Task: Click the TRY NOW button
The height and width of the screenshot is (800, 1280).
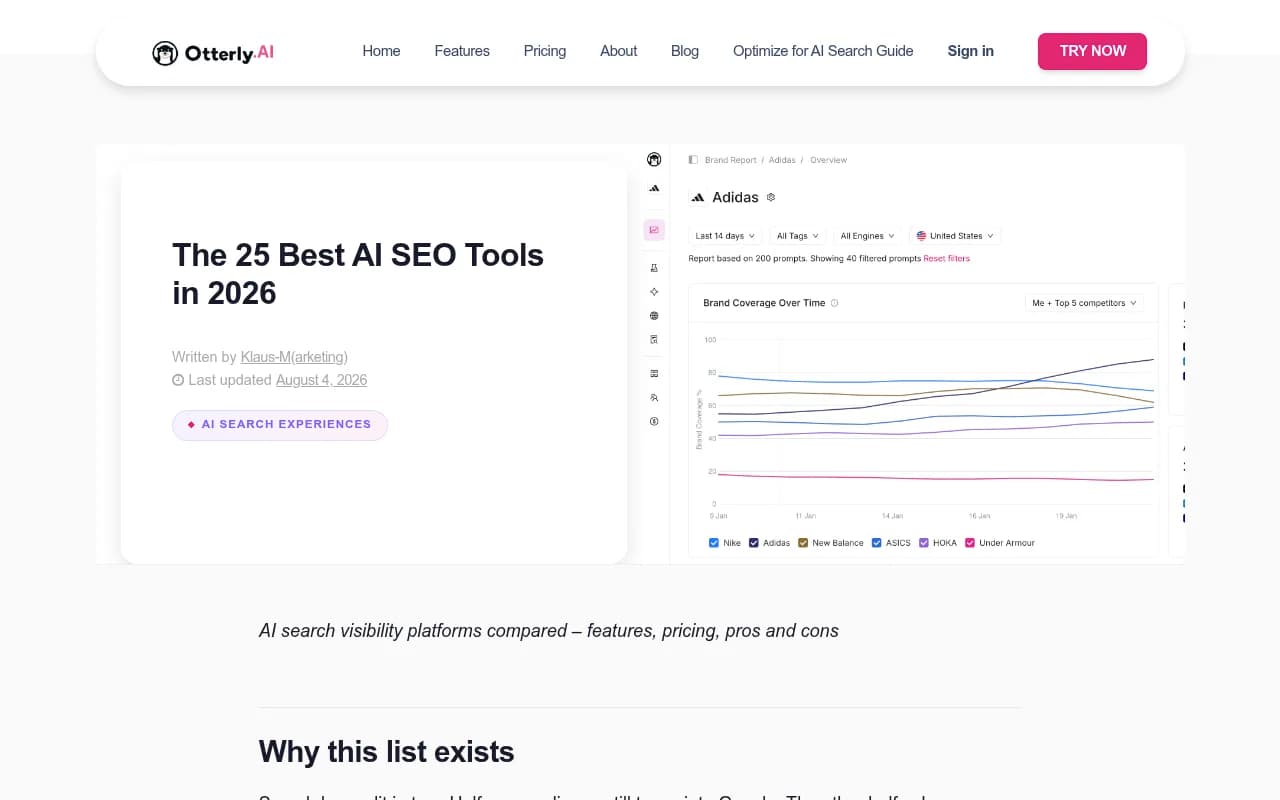Action: [1093, 51]
